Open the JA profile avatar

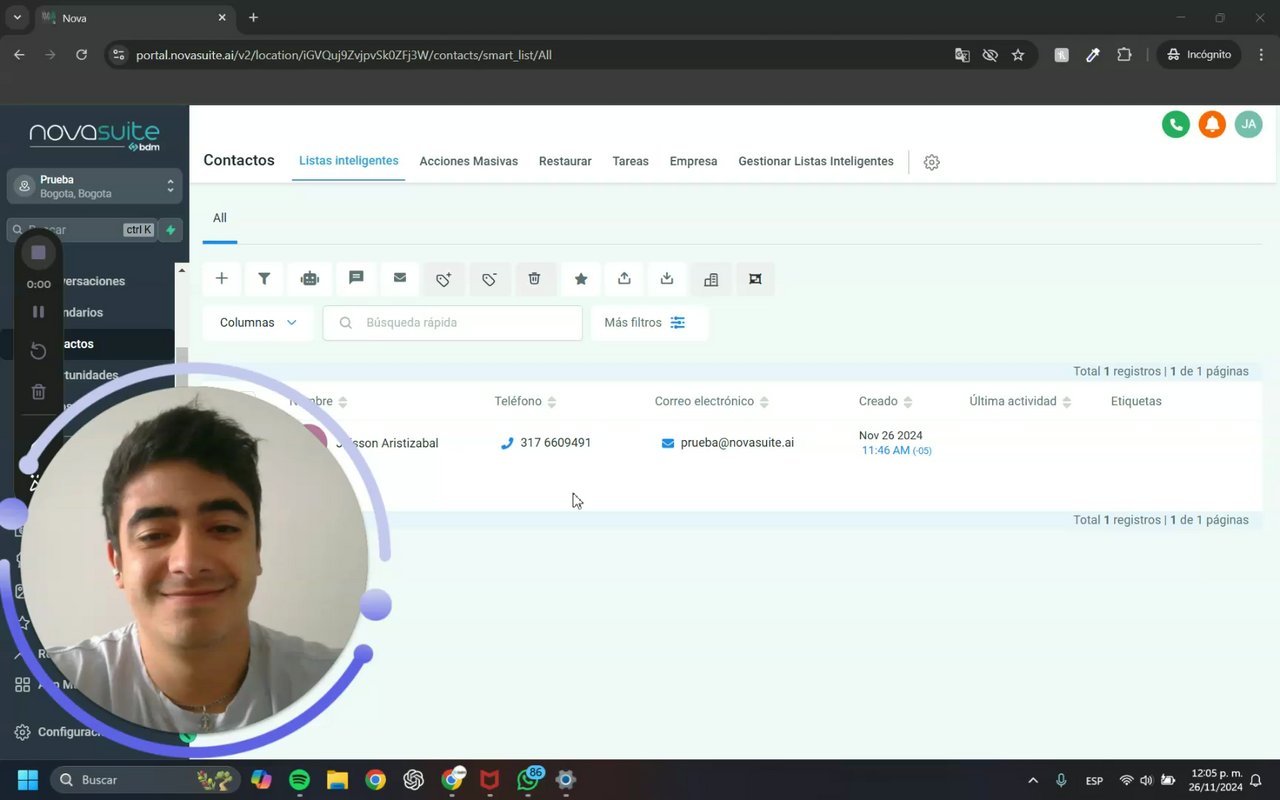tap(1248, 124)
